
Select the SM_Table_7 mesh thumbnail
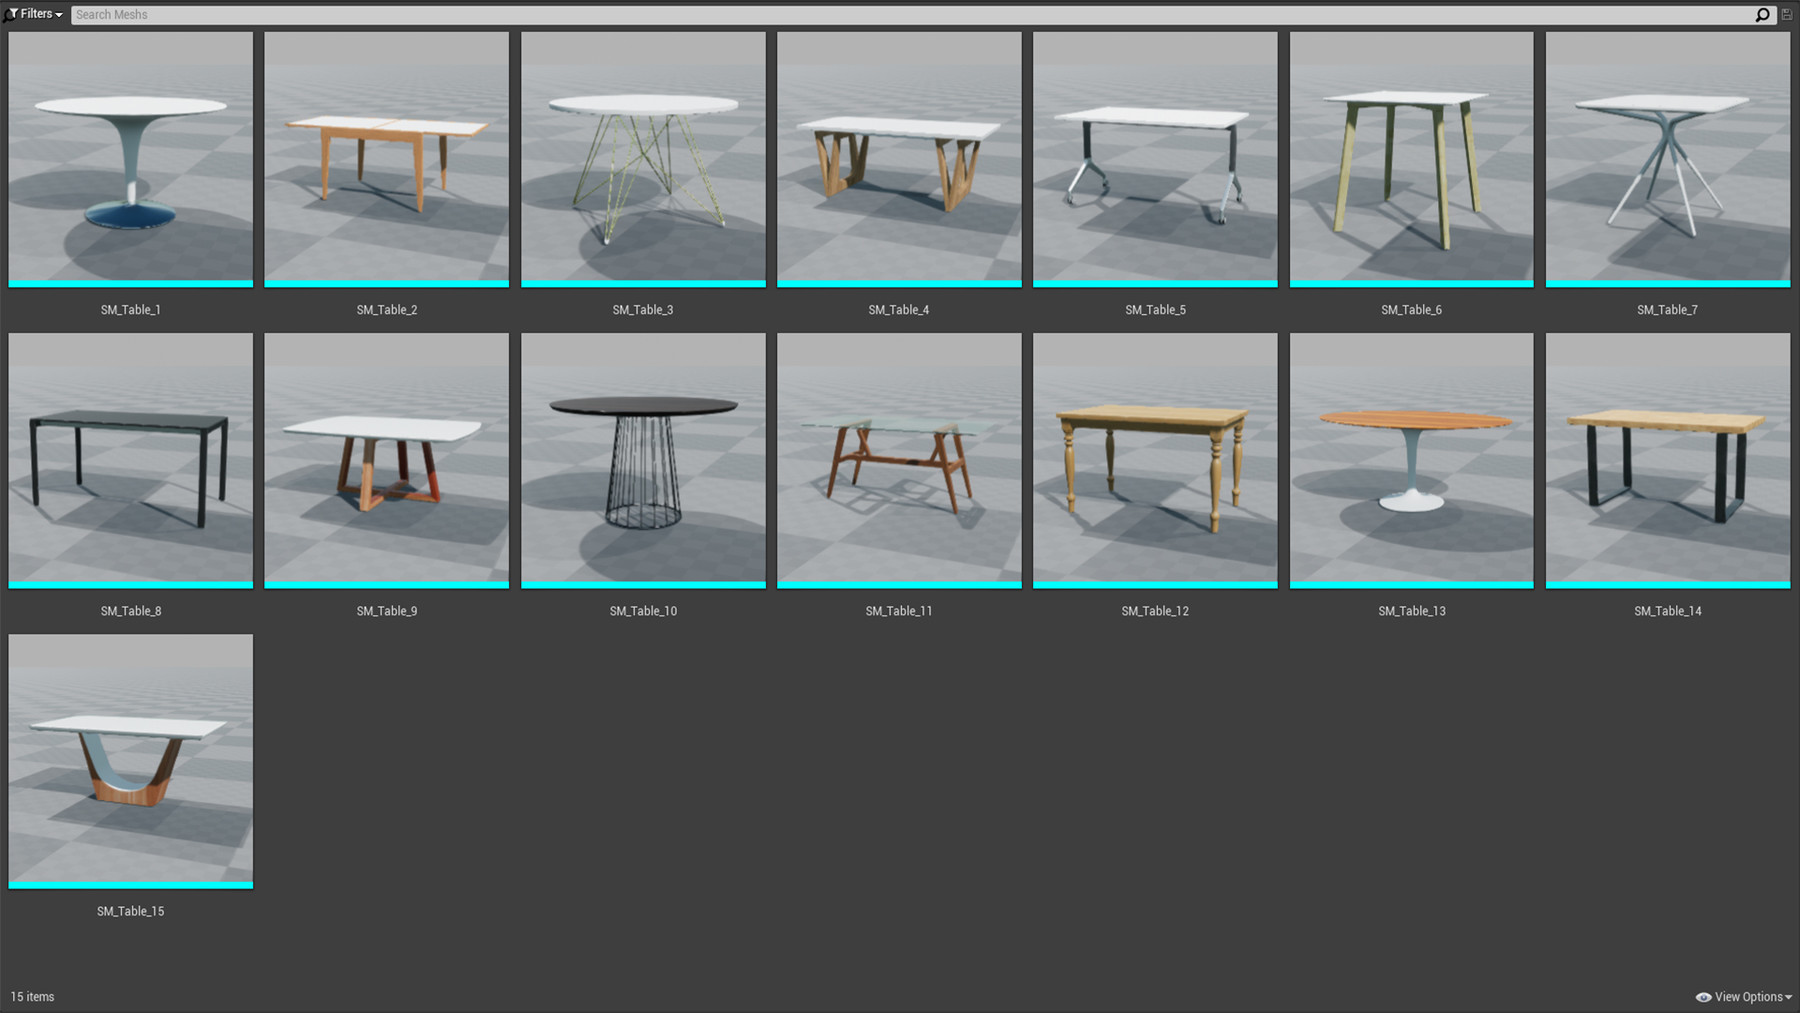pos(1668,159)
